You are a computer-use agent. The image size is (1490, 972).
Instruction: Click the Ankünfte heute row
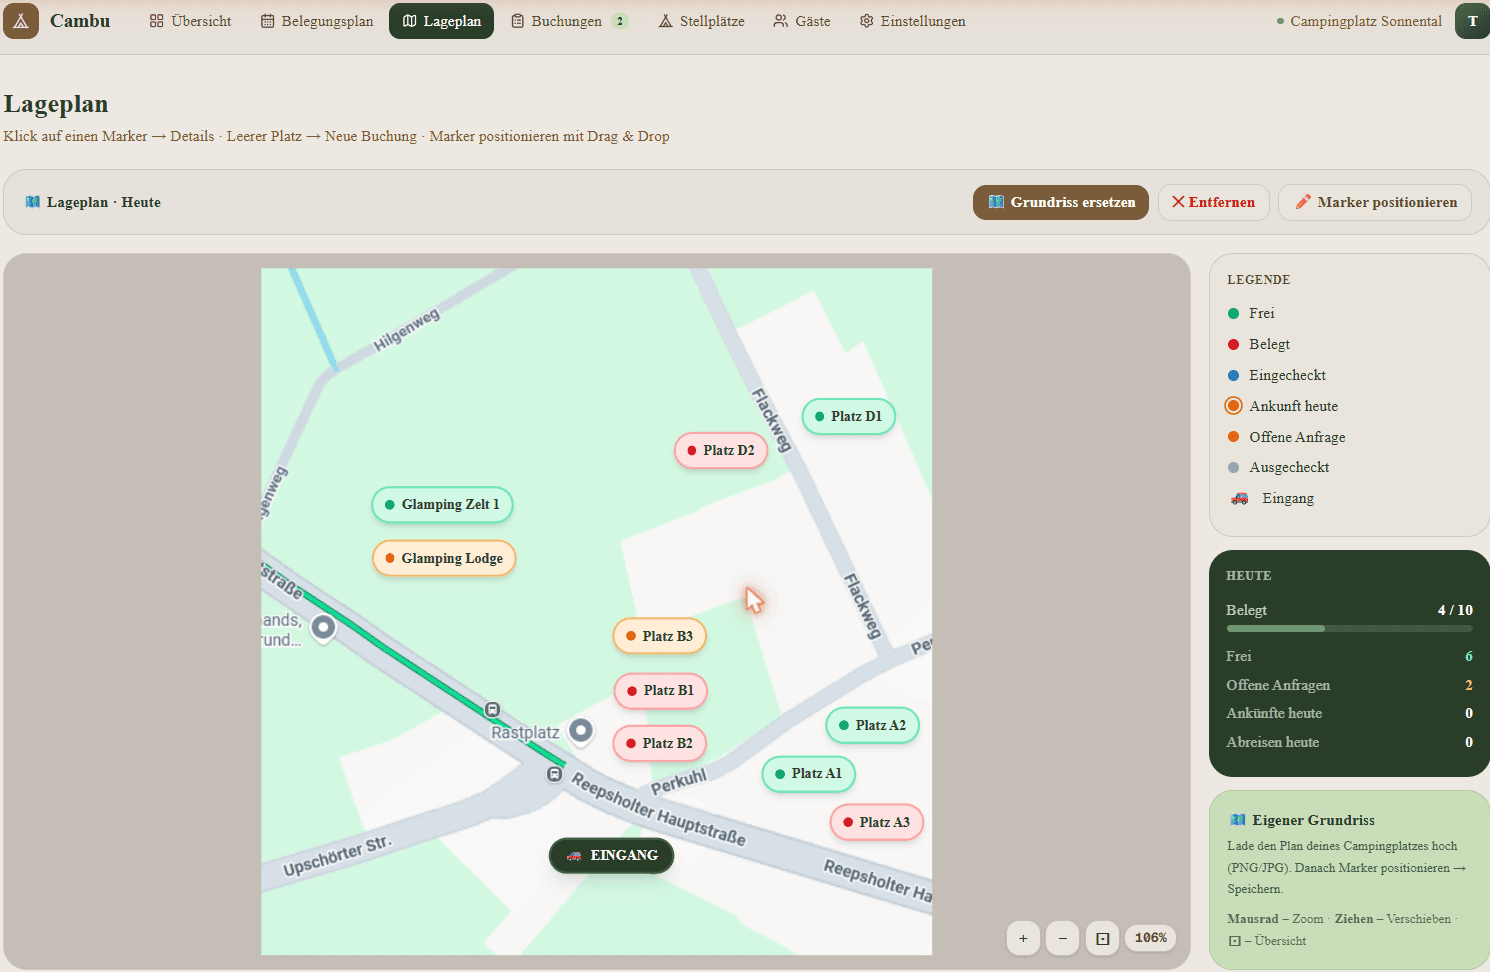[x=1350, y=713]
